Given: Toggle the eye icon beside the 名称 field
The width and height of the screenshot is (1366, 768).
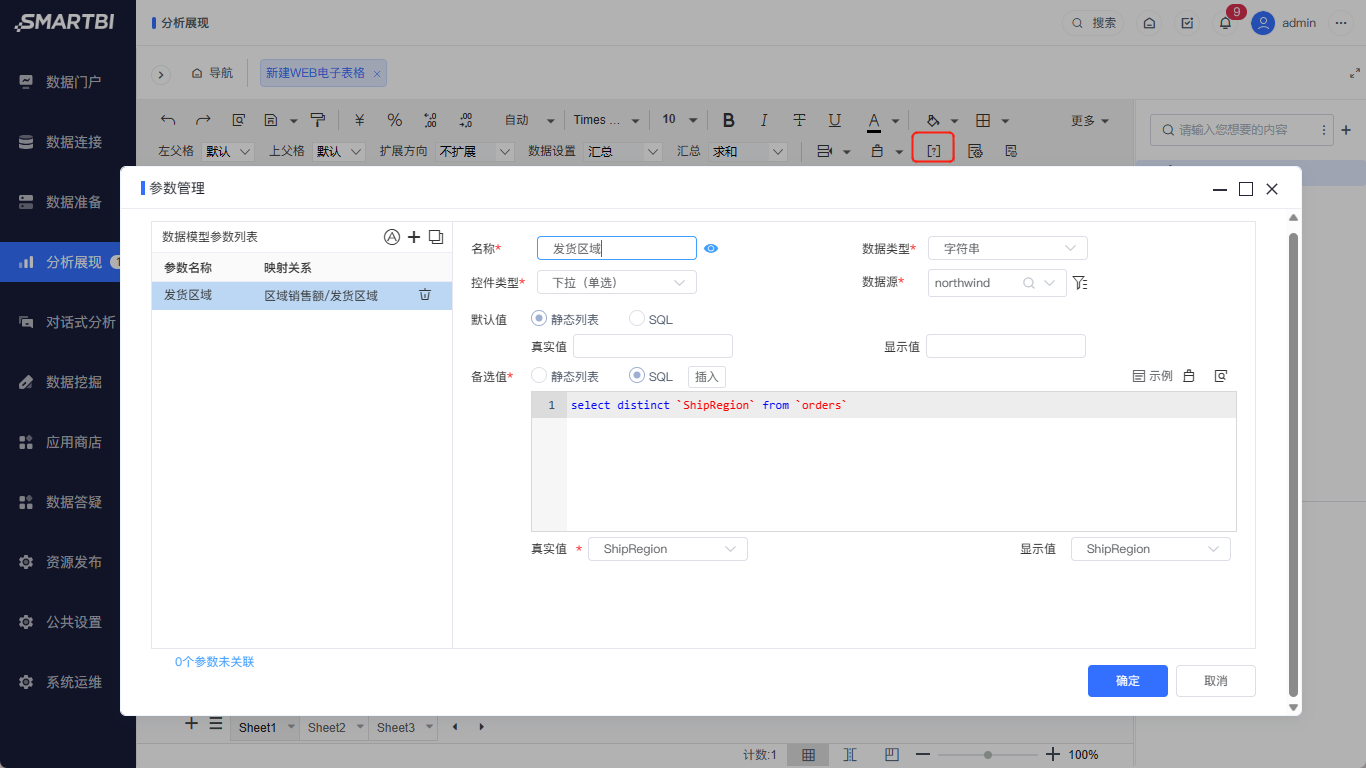Looking at the screenshot, I should click(x=711, y=248).
